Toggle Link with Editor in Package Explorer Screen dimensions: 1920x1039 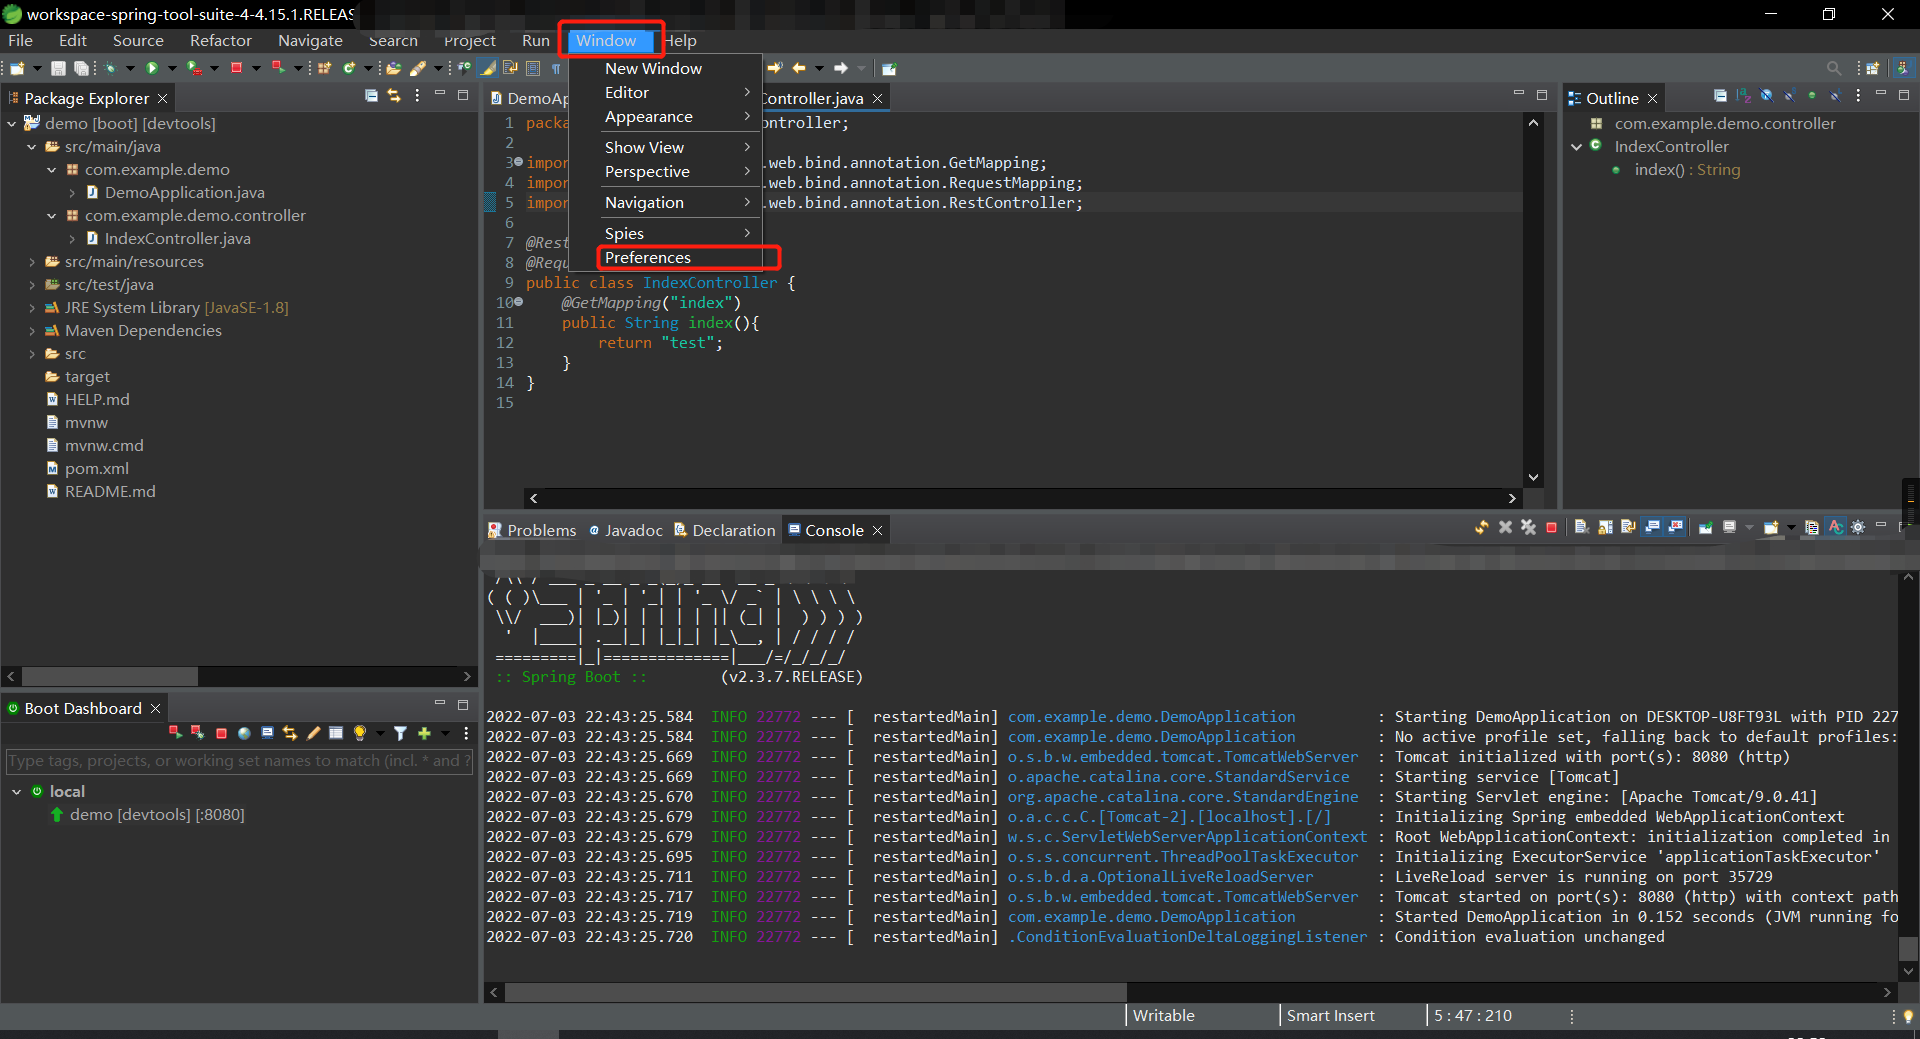coord(394,96)
